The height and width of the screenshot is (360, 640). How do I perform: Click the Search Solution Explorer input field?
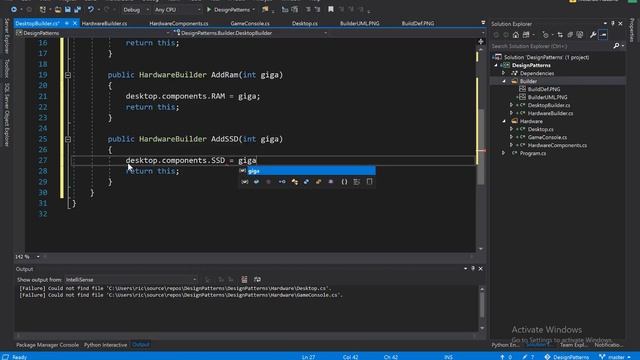pos(551,46)
